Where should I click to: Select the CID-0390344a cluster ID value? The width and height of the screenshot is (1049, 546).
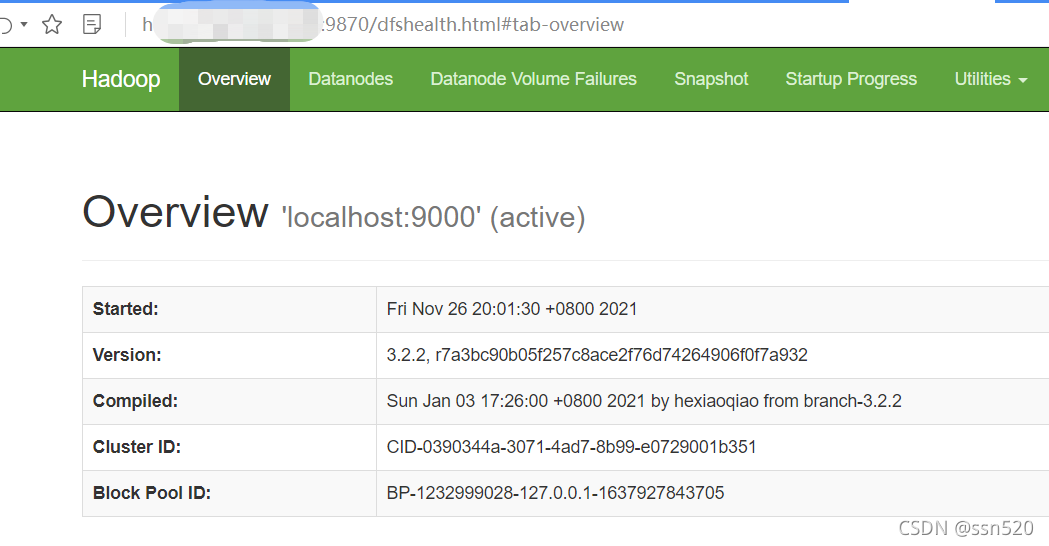tap(571, 447)
